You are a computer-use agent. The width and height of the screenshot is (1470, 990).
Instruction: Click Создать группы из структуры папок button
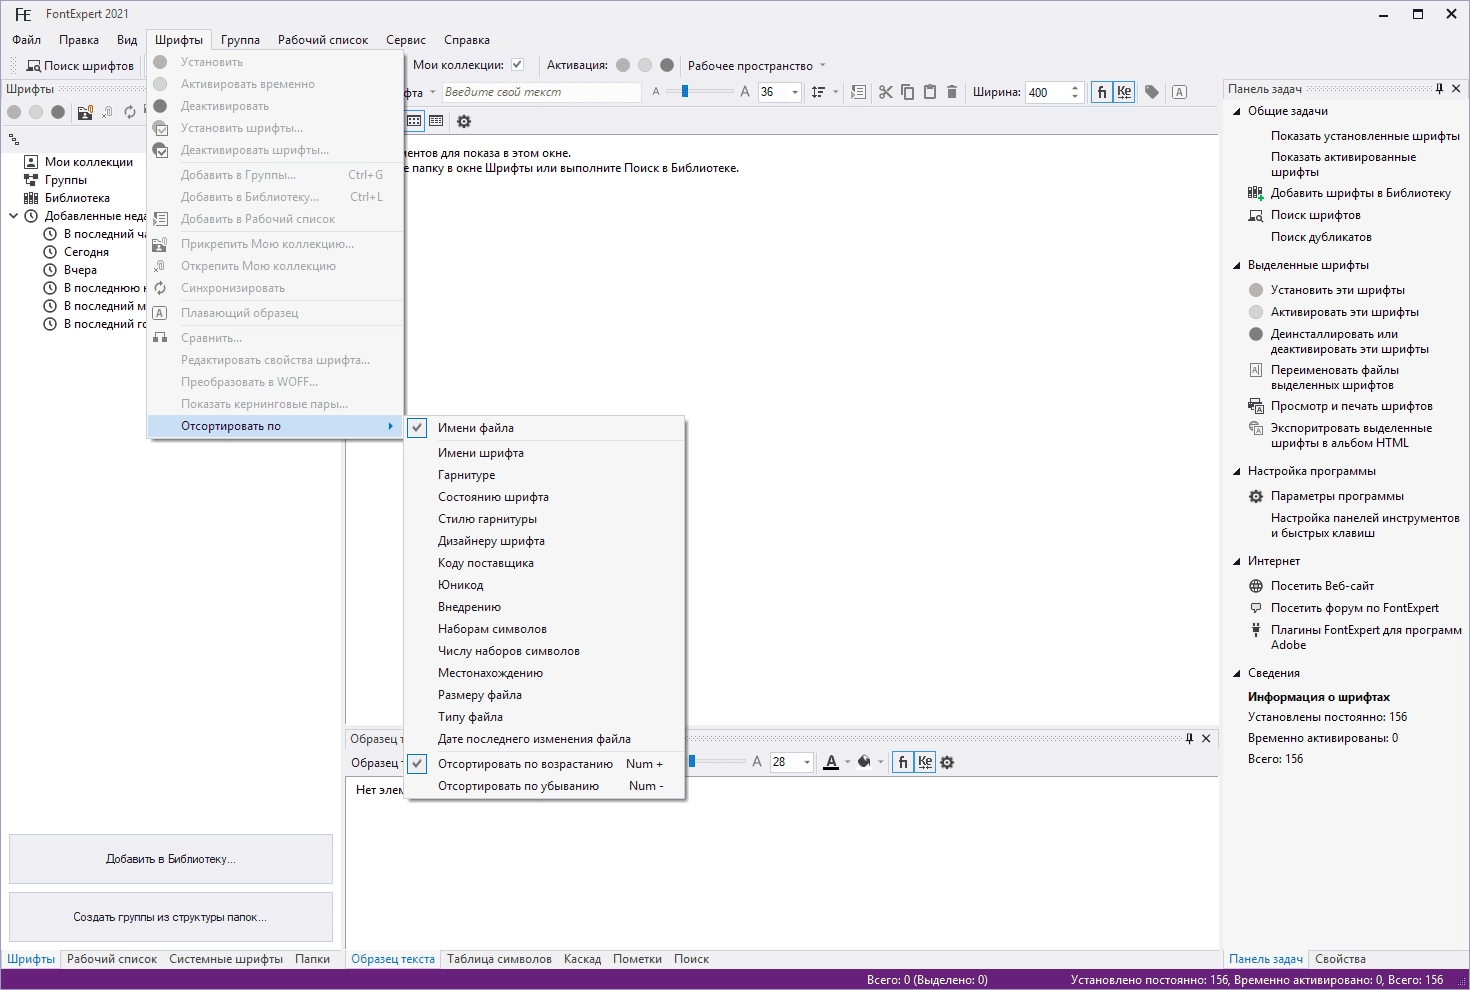pos(171,917)
